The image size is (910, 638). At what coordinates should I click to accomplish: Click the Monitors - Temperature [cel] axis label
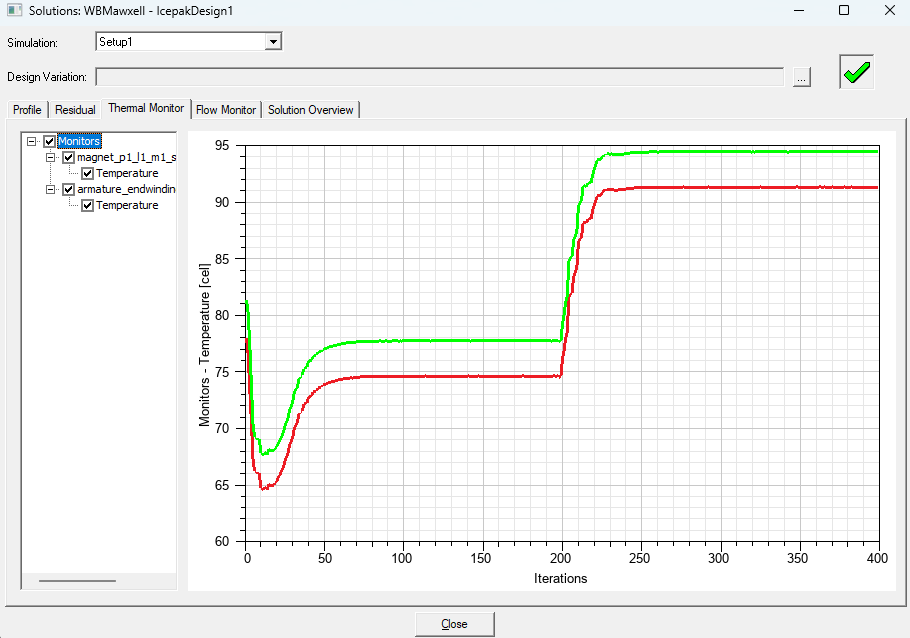point(204,345)
